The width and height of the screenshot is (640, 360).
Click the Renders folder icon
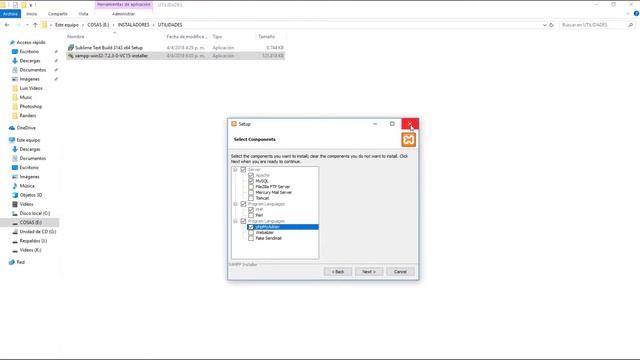(15, 116)
